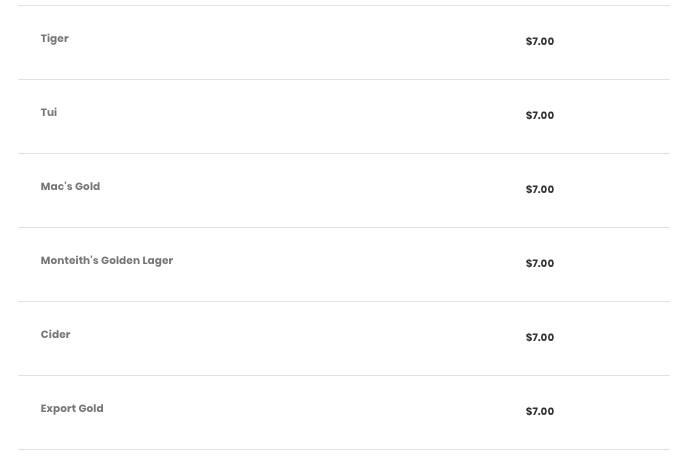Select the Cider item name
Screen dimensions: 692x460
coord(55,335)
